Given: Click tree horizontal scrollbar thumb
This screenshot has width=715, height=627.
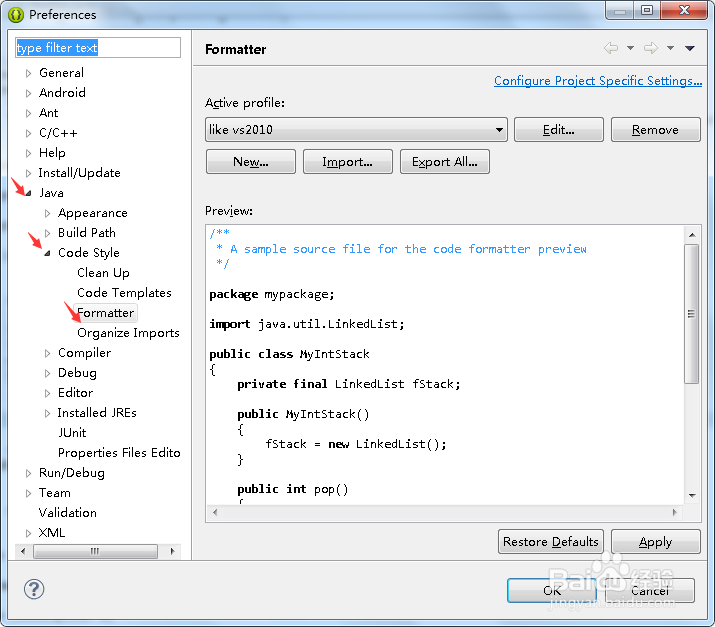Looking at the screenshot, I should pos(95,551).
